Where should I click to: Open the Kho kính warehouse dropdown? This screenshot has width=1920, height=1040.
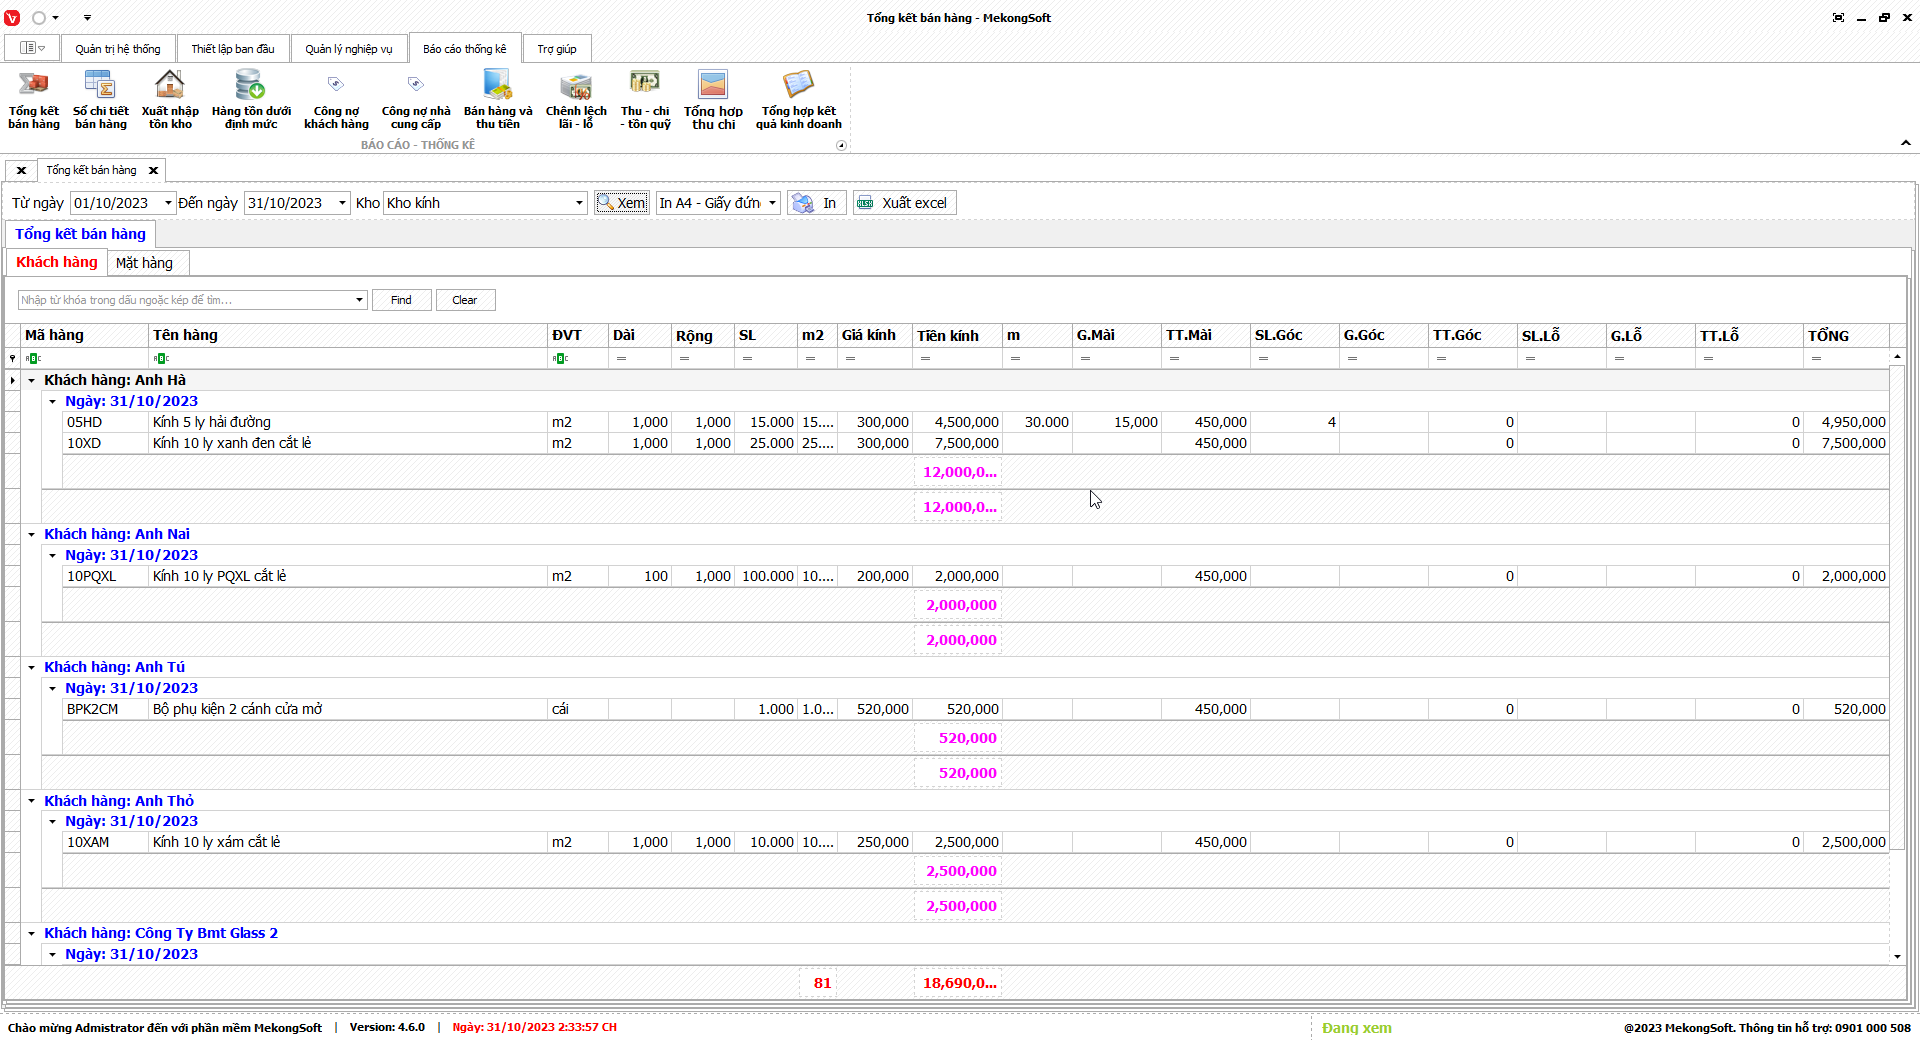[x=579, y=203]
